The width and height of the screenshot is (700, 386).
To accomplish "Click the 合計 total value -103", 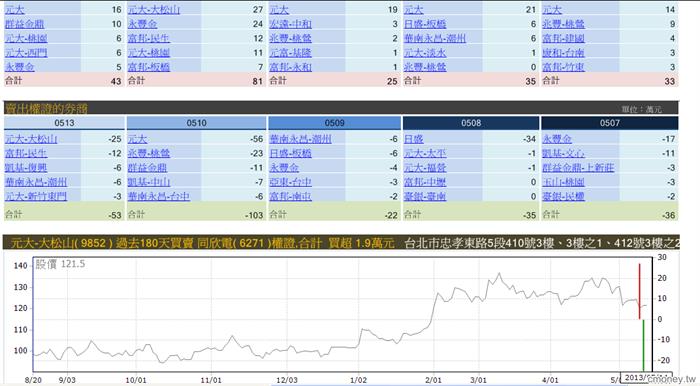I will click(254, 215).
